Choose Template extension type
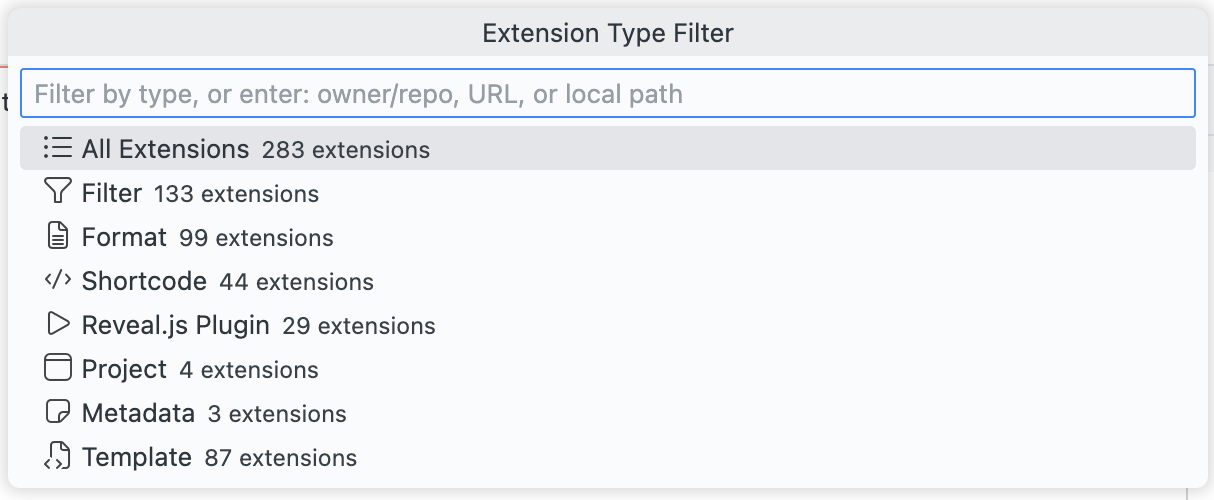 [x=136, y=457]
